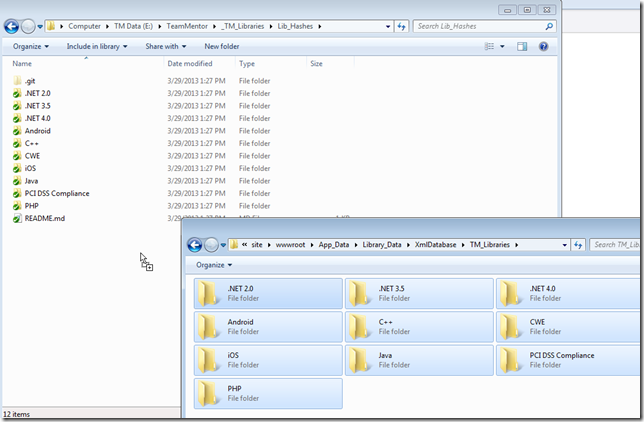
Task: Select .NET 2.0 tile in TM_Libraries
Action: [x=268, y=293]
